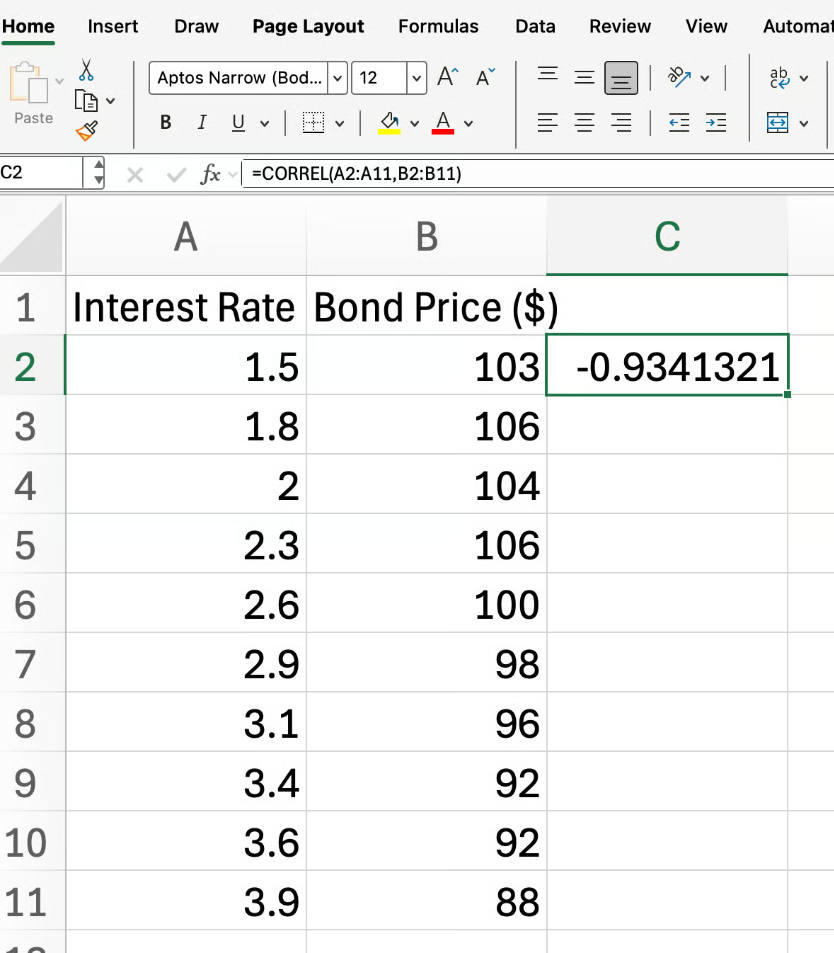Viewport: 834px width, 953px height.
Task: Click the Increase Indent control
Action: [x=716, y=122]
